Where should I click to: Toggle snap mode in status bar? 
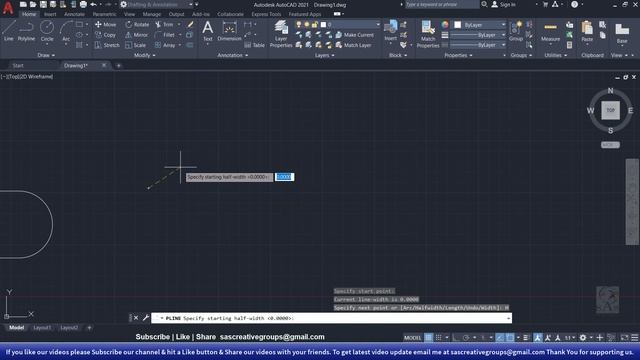tap(438, 338)
